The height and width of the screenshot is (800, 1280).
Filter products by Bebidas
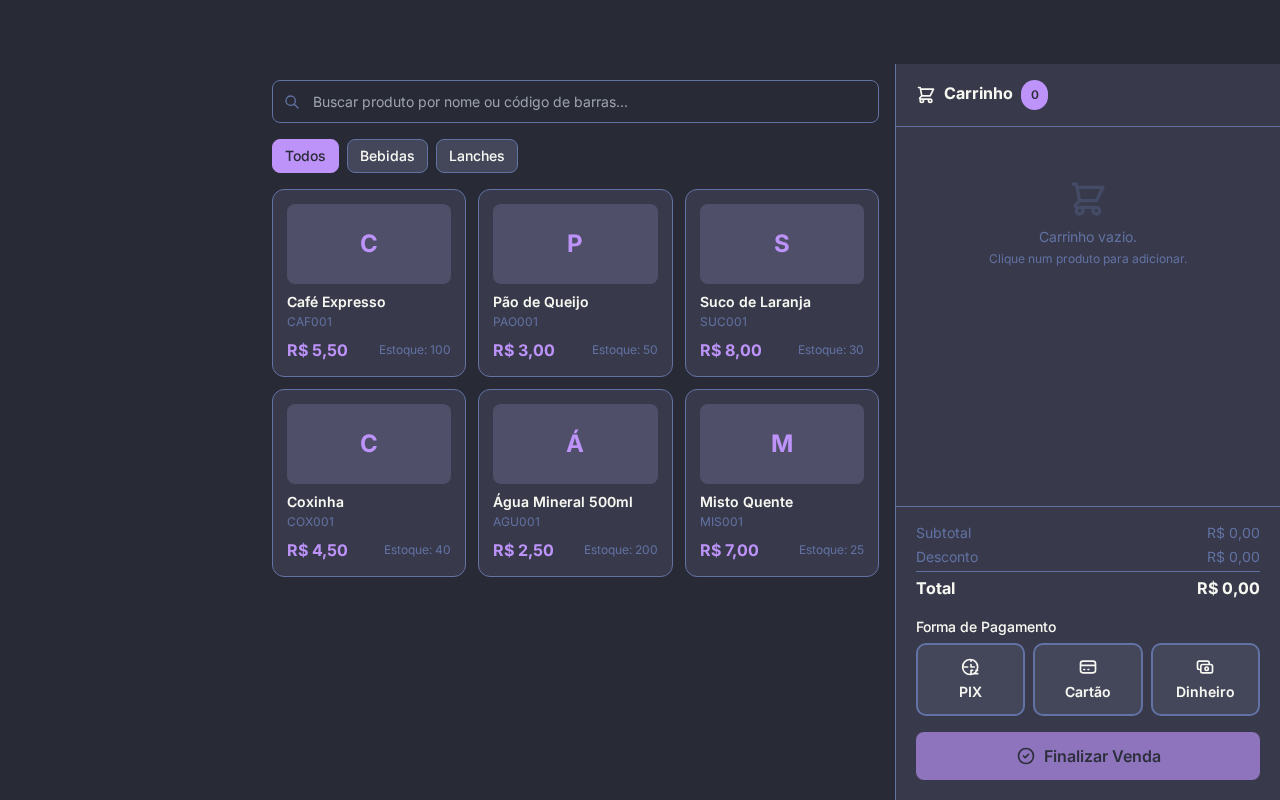[x=387, y=156]
